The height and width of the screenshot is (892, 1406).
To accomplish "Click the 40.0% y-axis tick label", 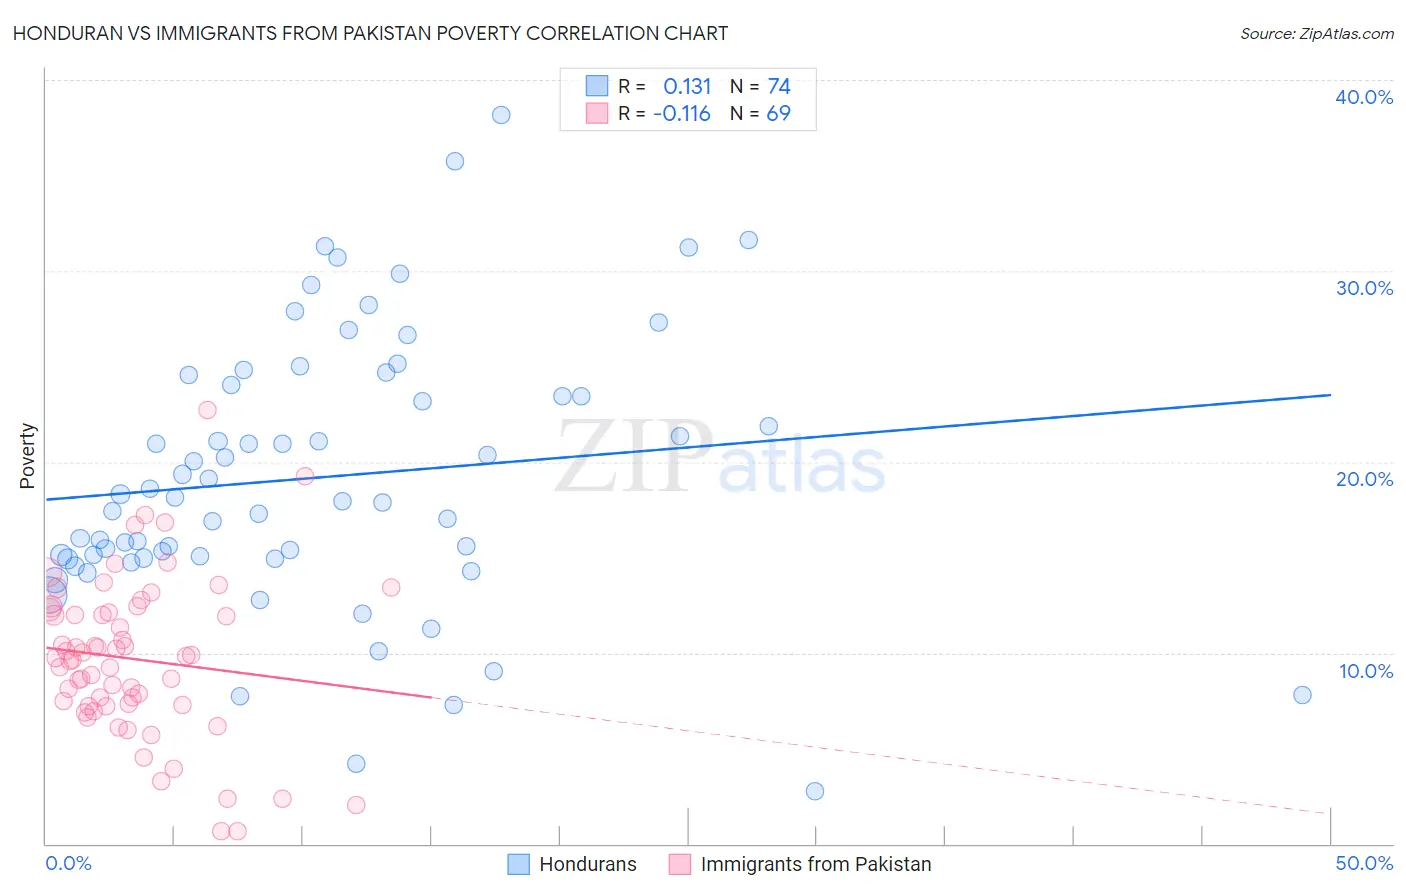I will (x=1364, y=97).
